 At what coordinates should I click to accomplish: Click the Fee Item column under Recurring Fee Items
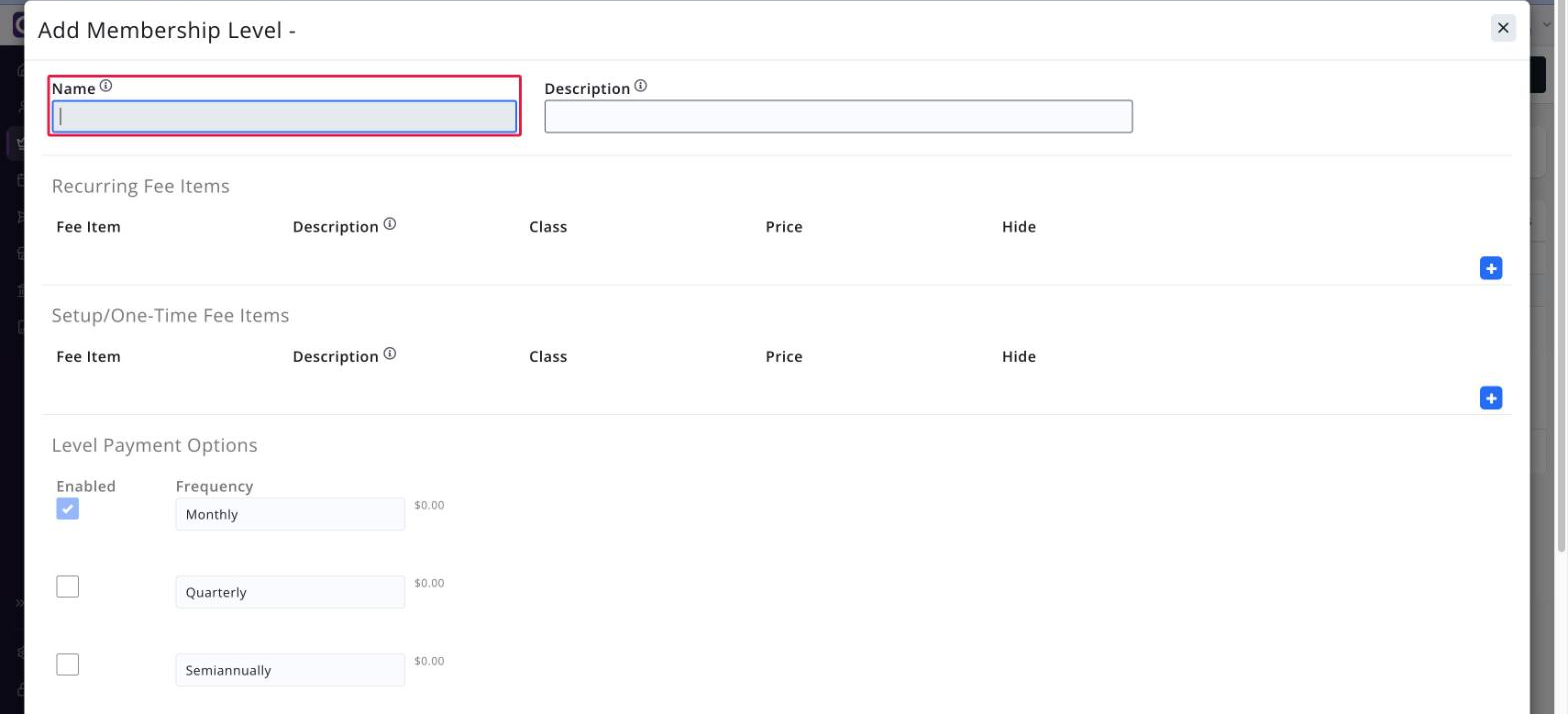88,227
